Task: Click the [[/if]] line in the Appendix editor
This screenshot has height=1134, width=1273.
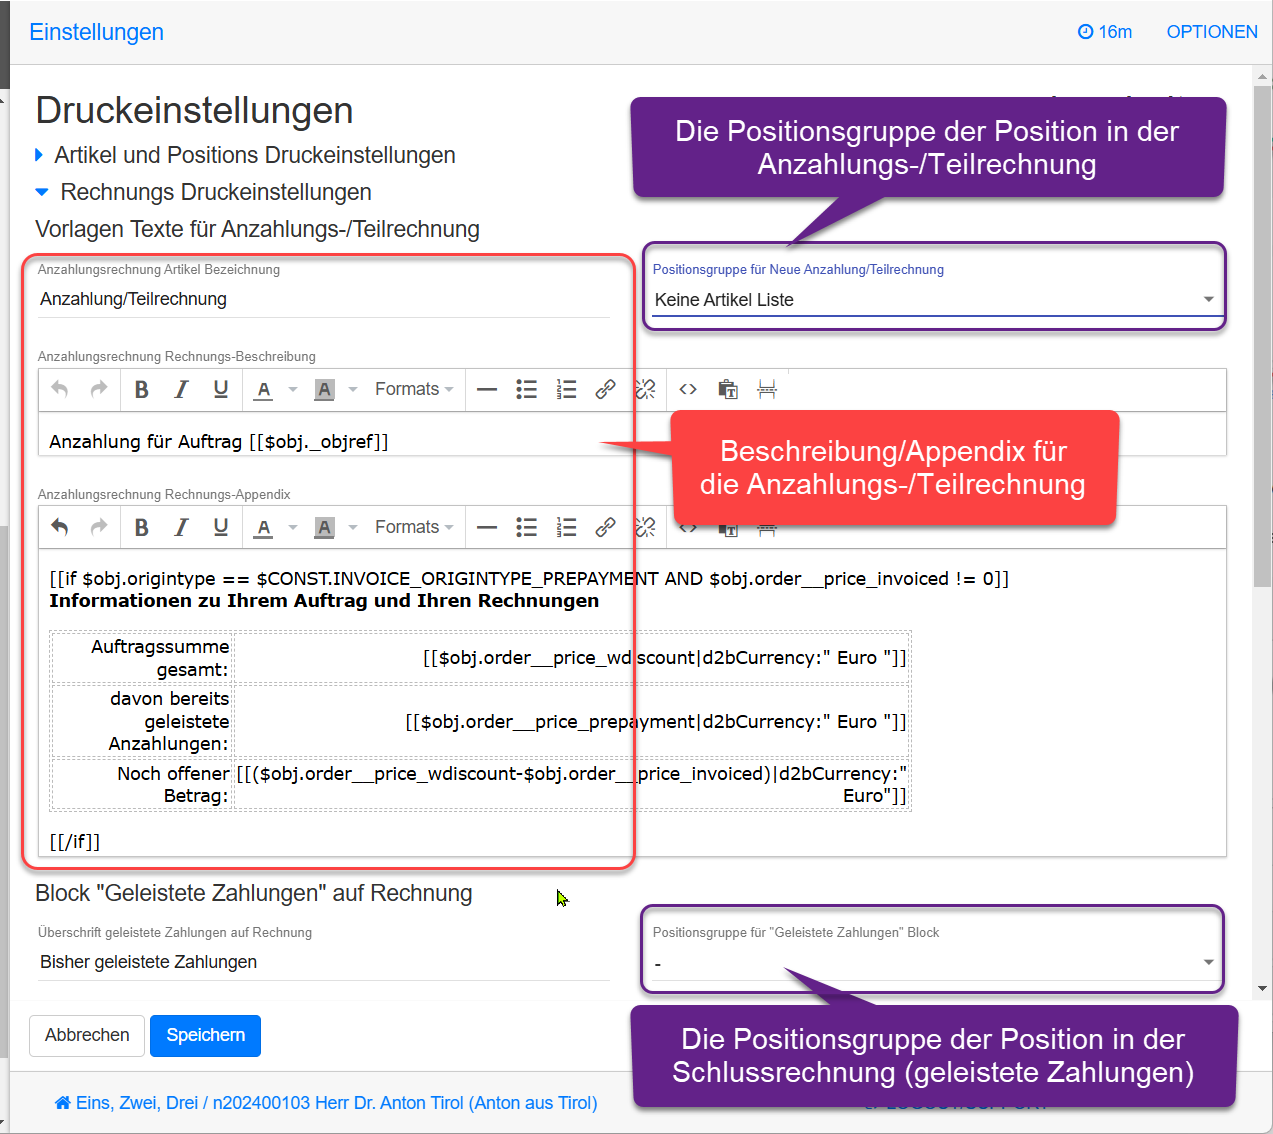Action: point(75,842)
